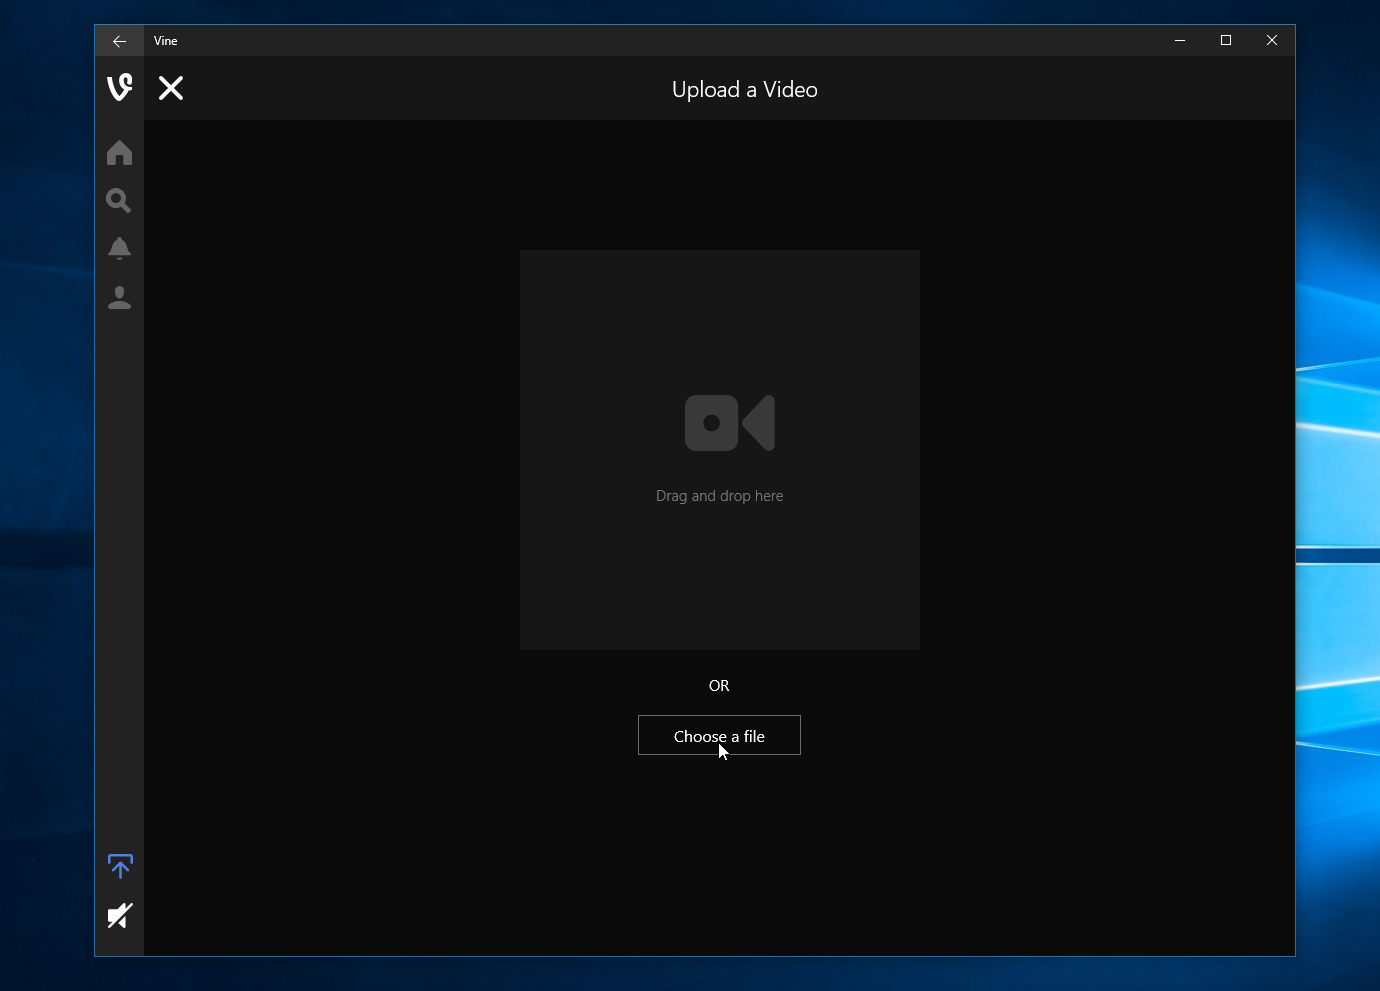Click the Choose a file button

coord(719,735)
